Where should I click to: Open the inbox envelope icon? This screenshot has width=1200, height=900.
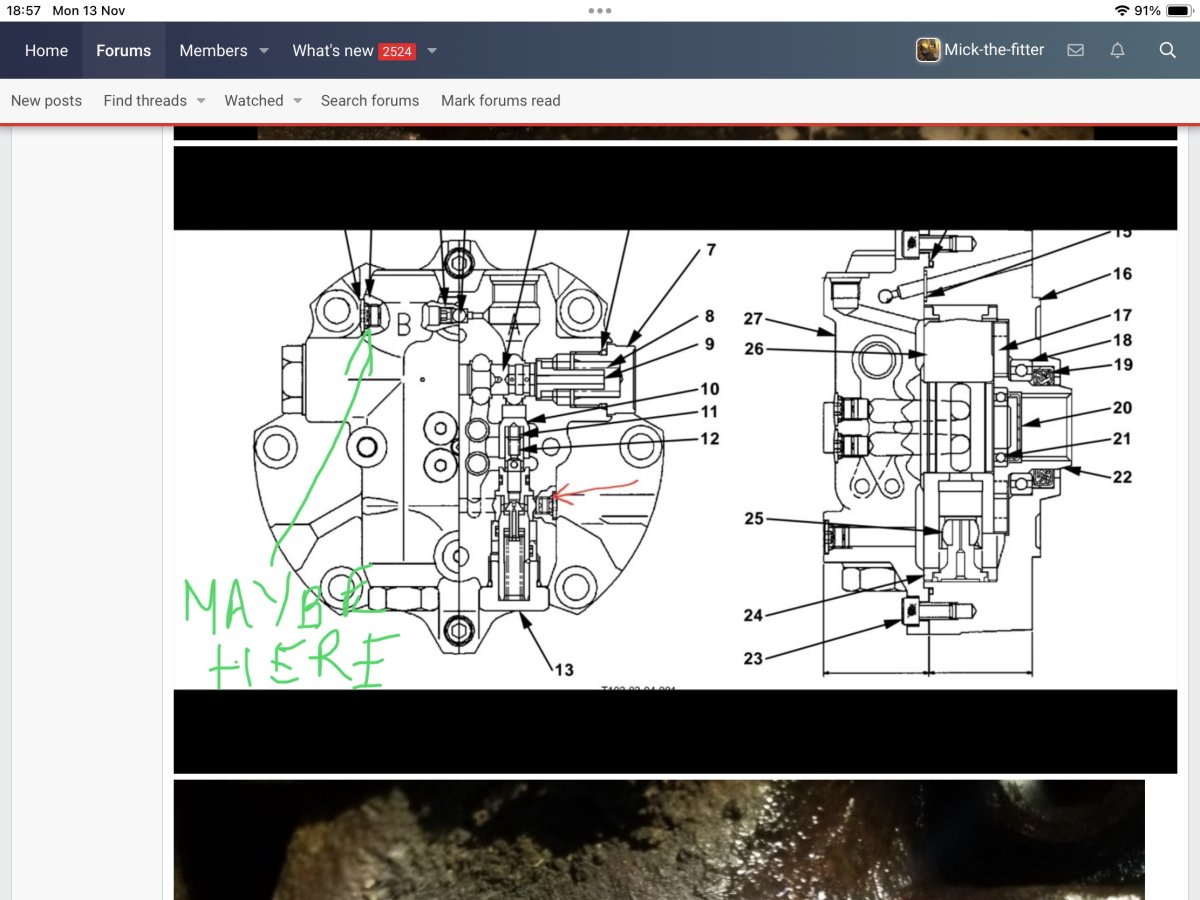1075,50
